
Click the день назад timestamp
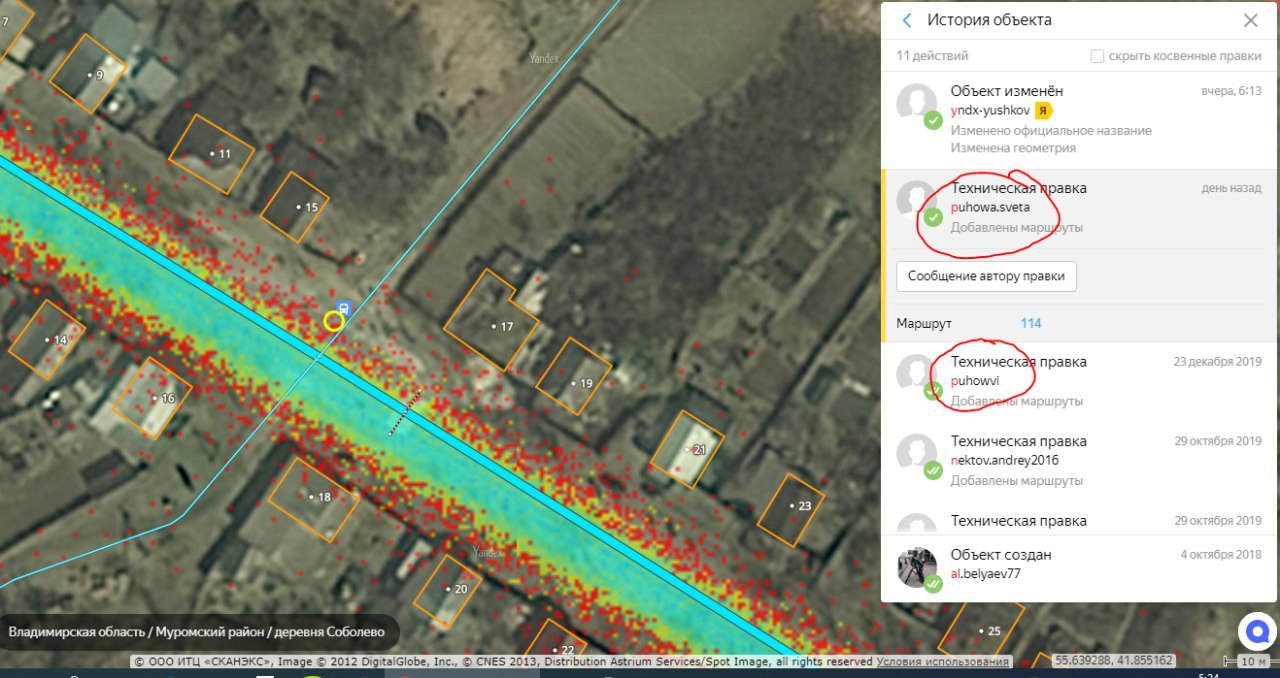(1232, 188)
